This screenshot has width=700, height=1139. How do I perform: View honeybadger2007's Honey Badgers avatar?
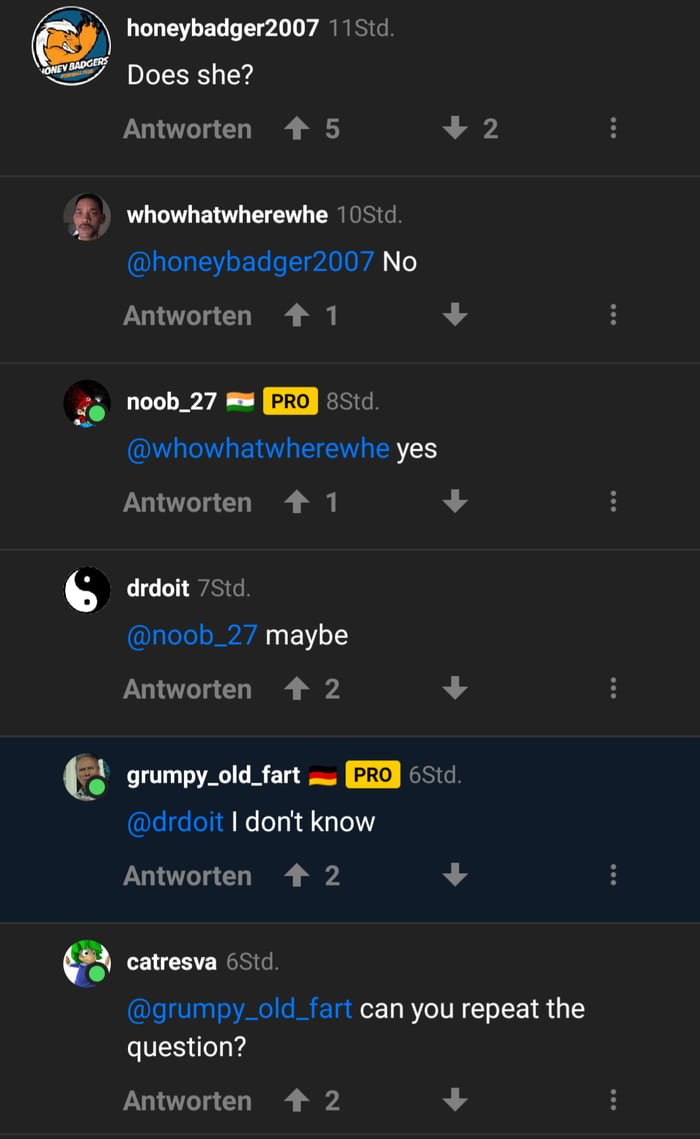71,47
